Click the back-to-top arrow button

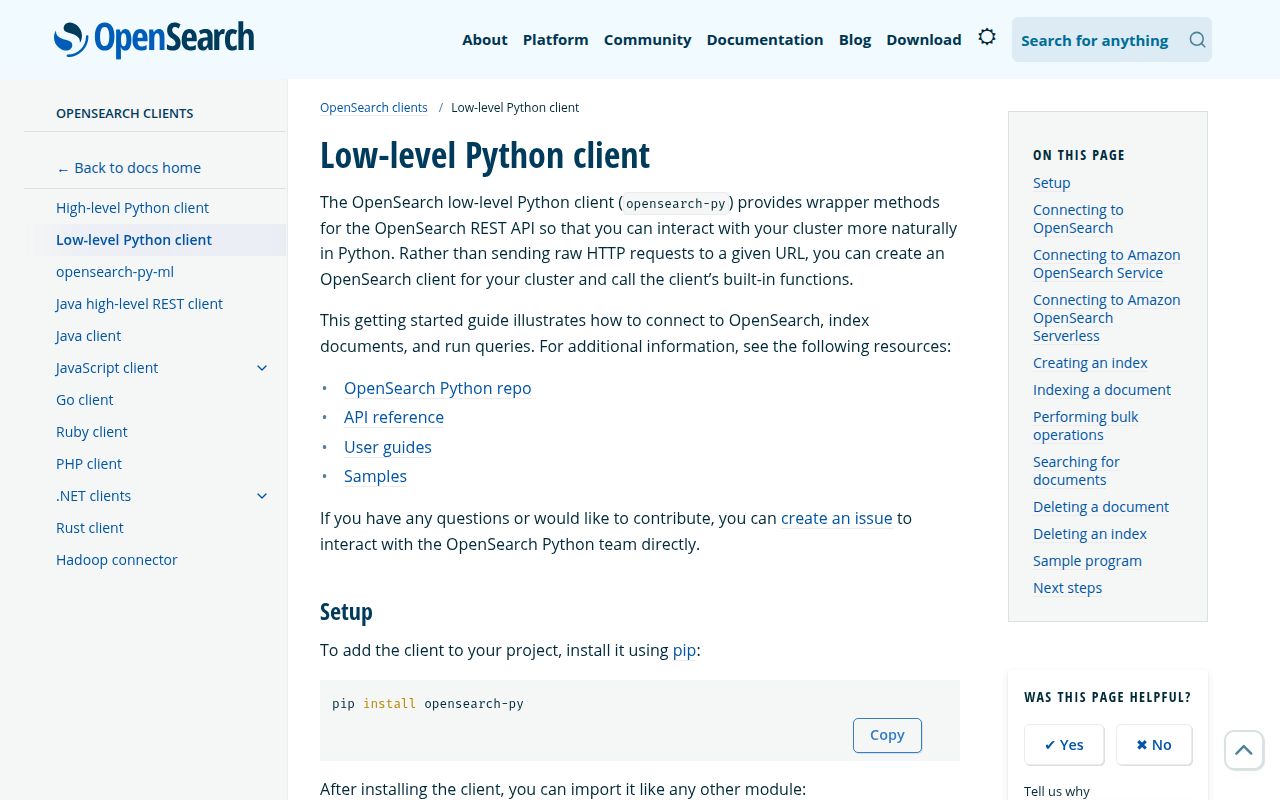pos(1244,750)
